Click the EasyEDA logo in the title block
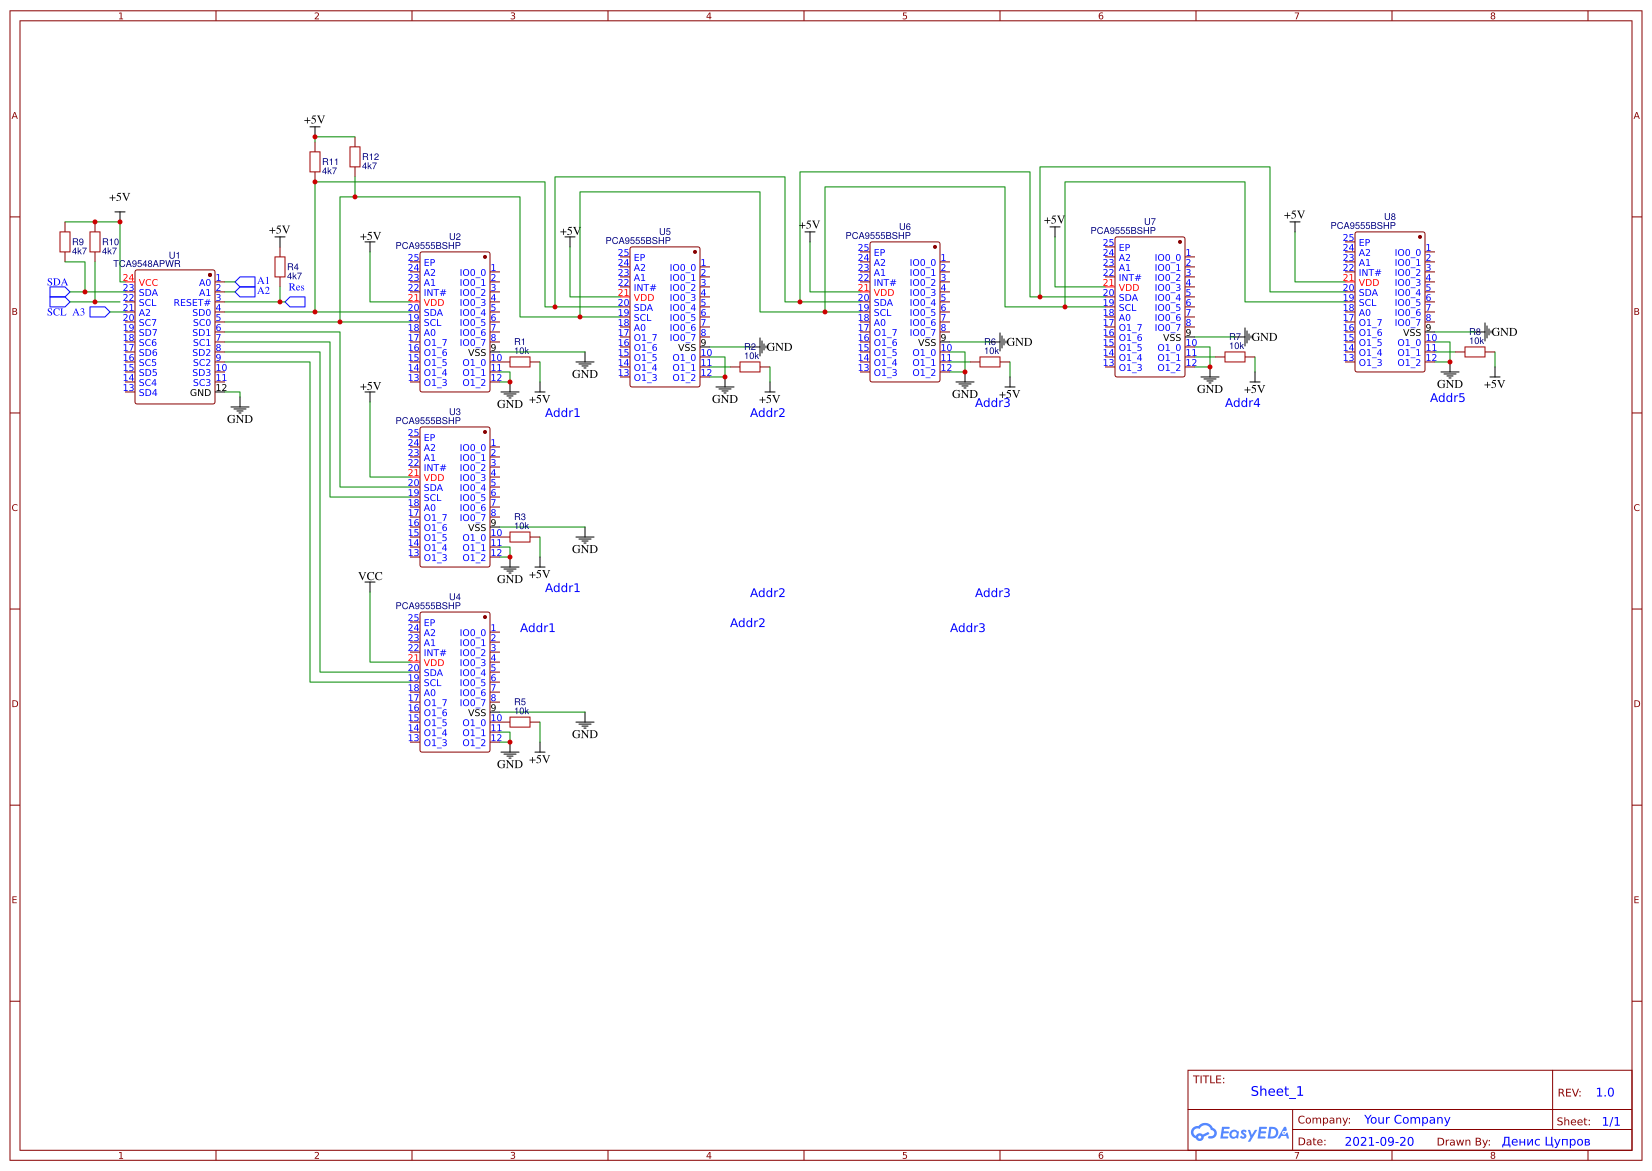This screenshot has height=1171, width=1652. click(1240, 1133)
